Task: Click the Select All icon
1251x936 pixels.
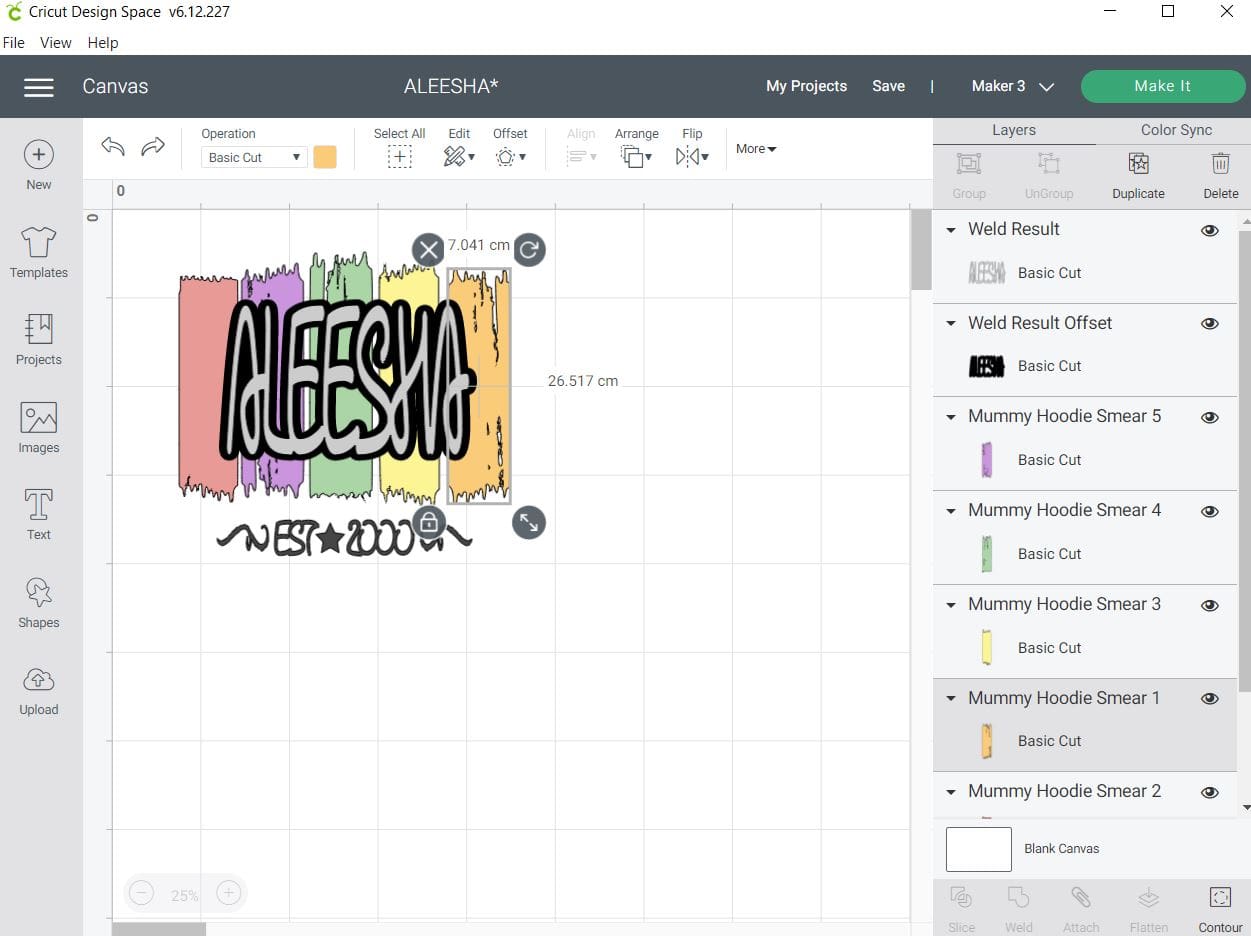Action: [x=400, y=157]
